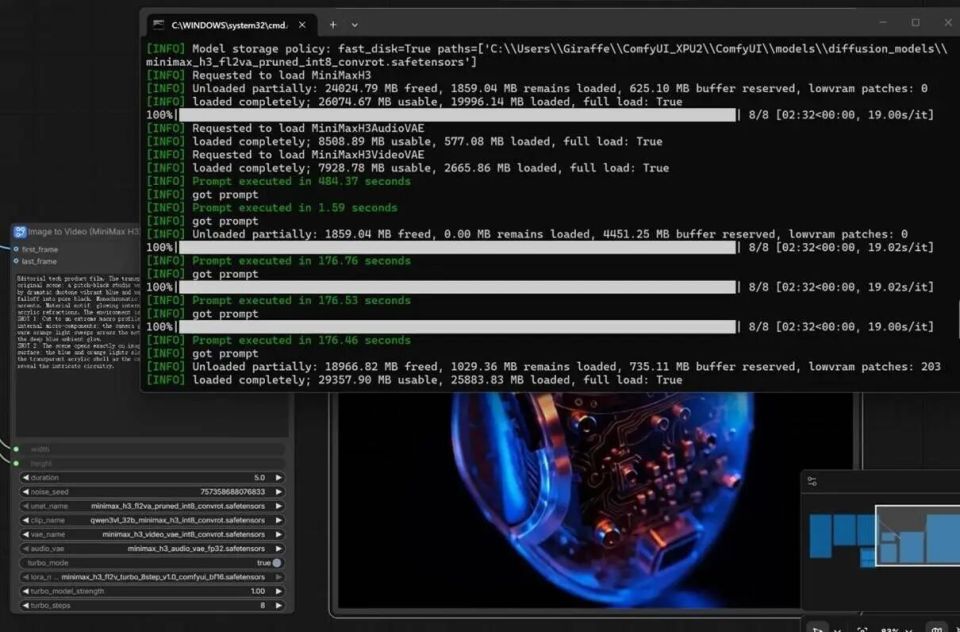960x632 pixels.
Task: Decrement noise_seed using left arrow
Action: [x=26, y=492]
